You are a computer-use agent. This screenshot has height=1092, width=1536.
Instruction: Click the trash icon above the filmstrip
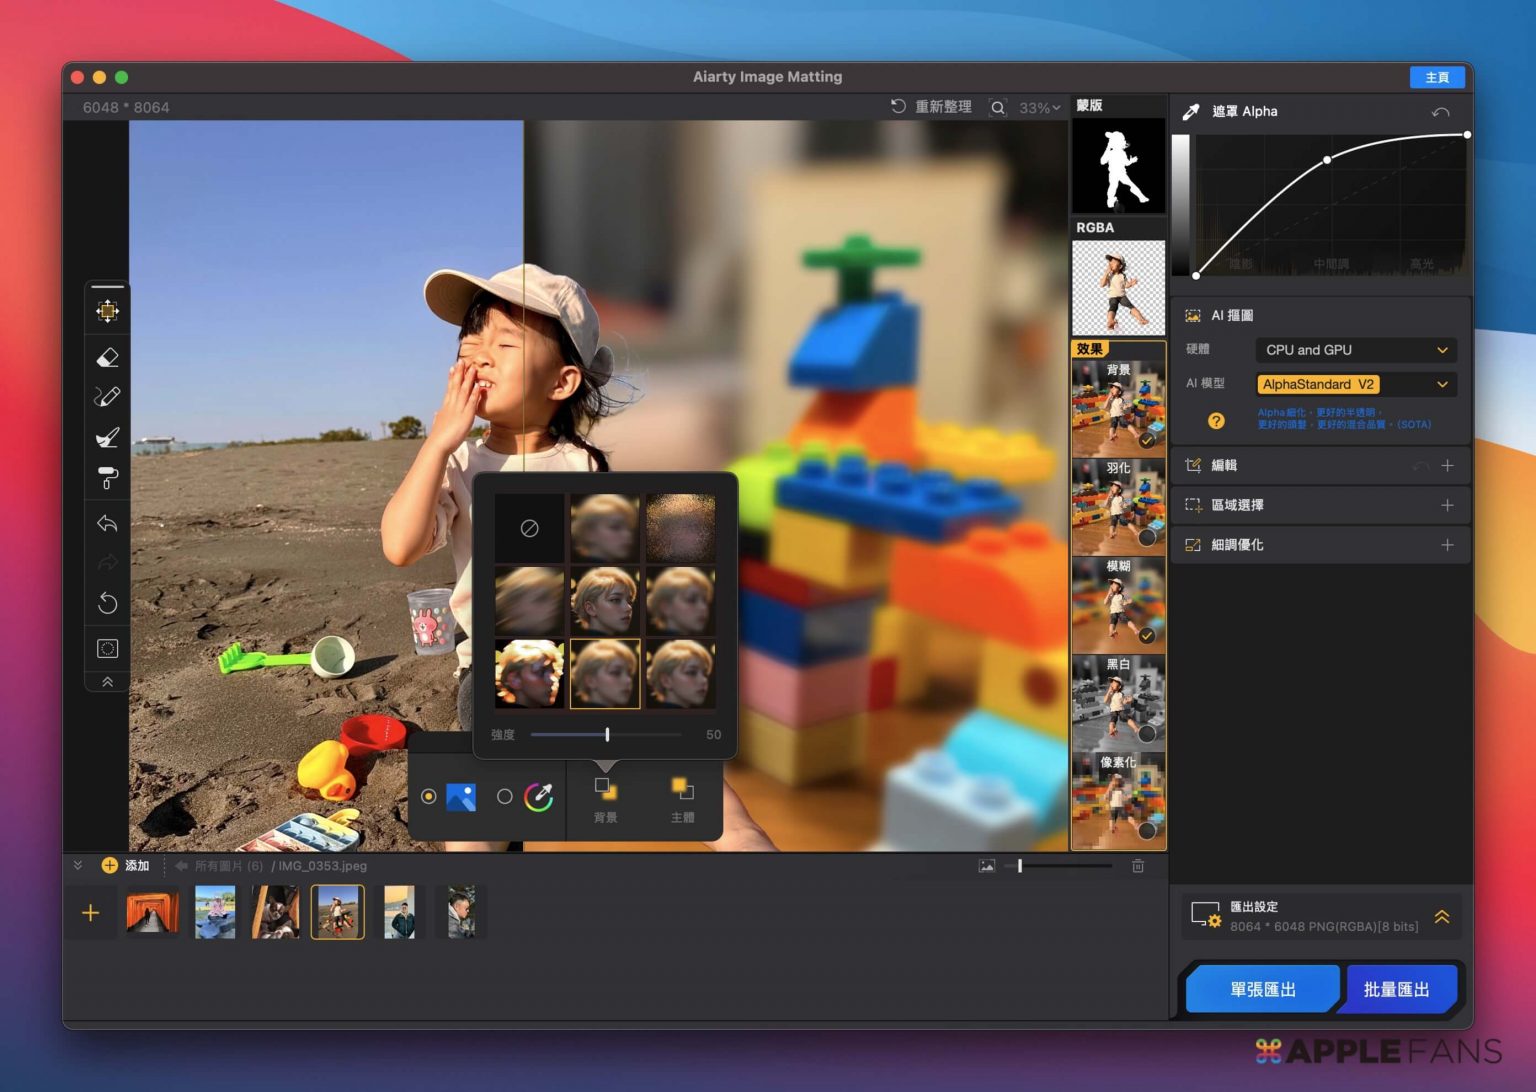coord(1138,866)
